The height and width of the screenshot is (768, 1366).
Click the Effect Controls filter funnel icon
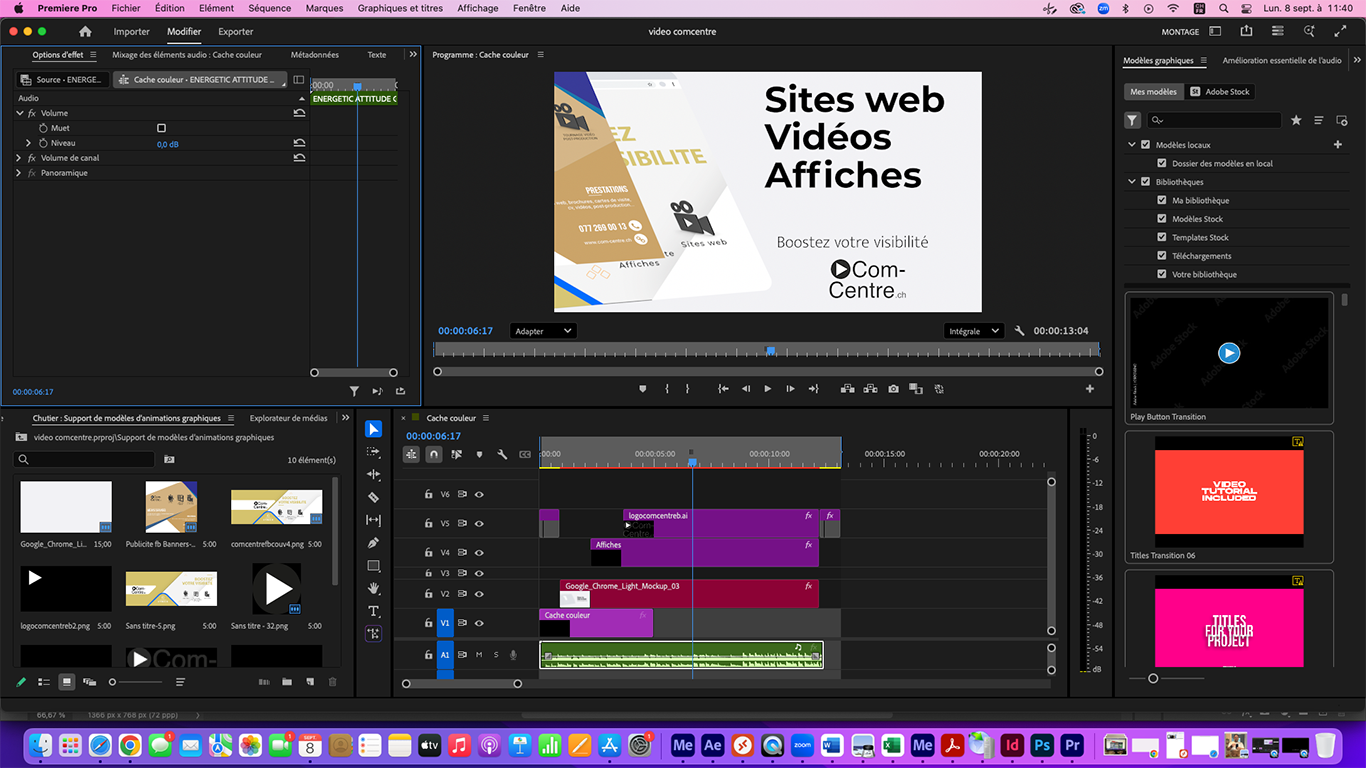tap(354, 392)
